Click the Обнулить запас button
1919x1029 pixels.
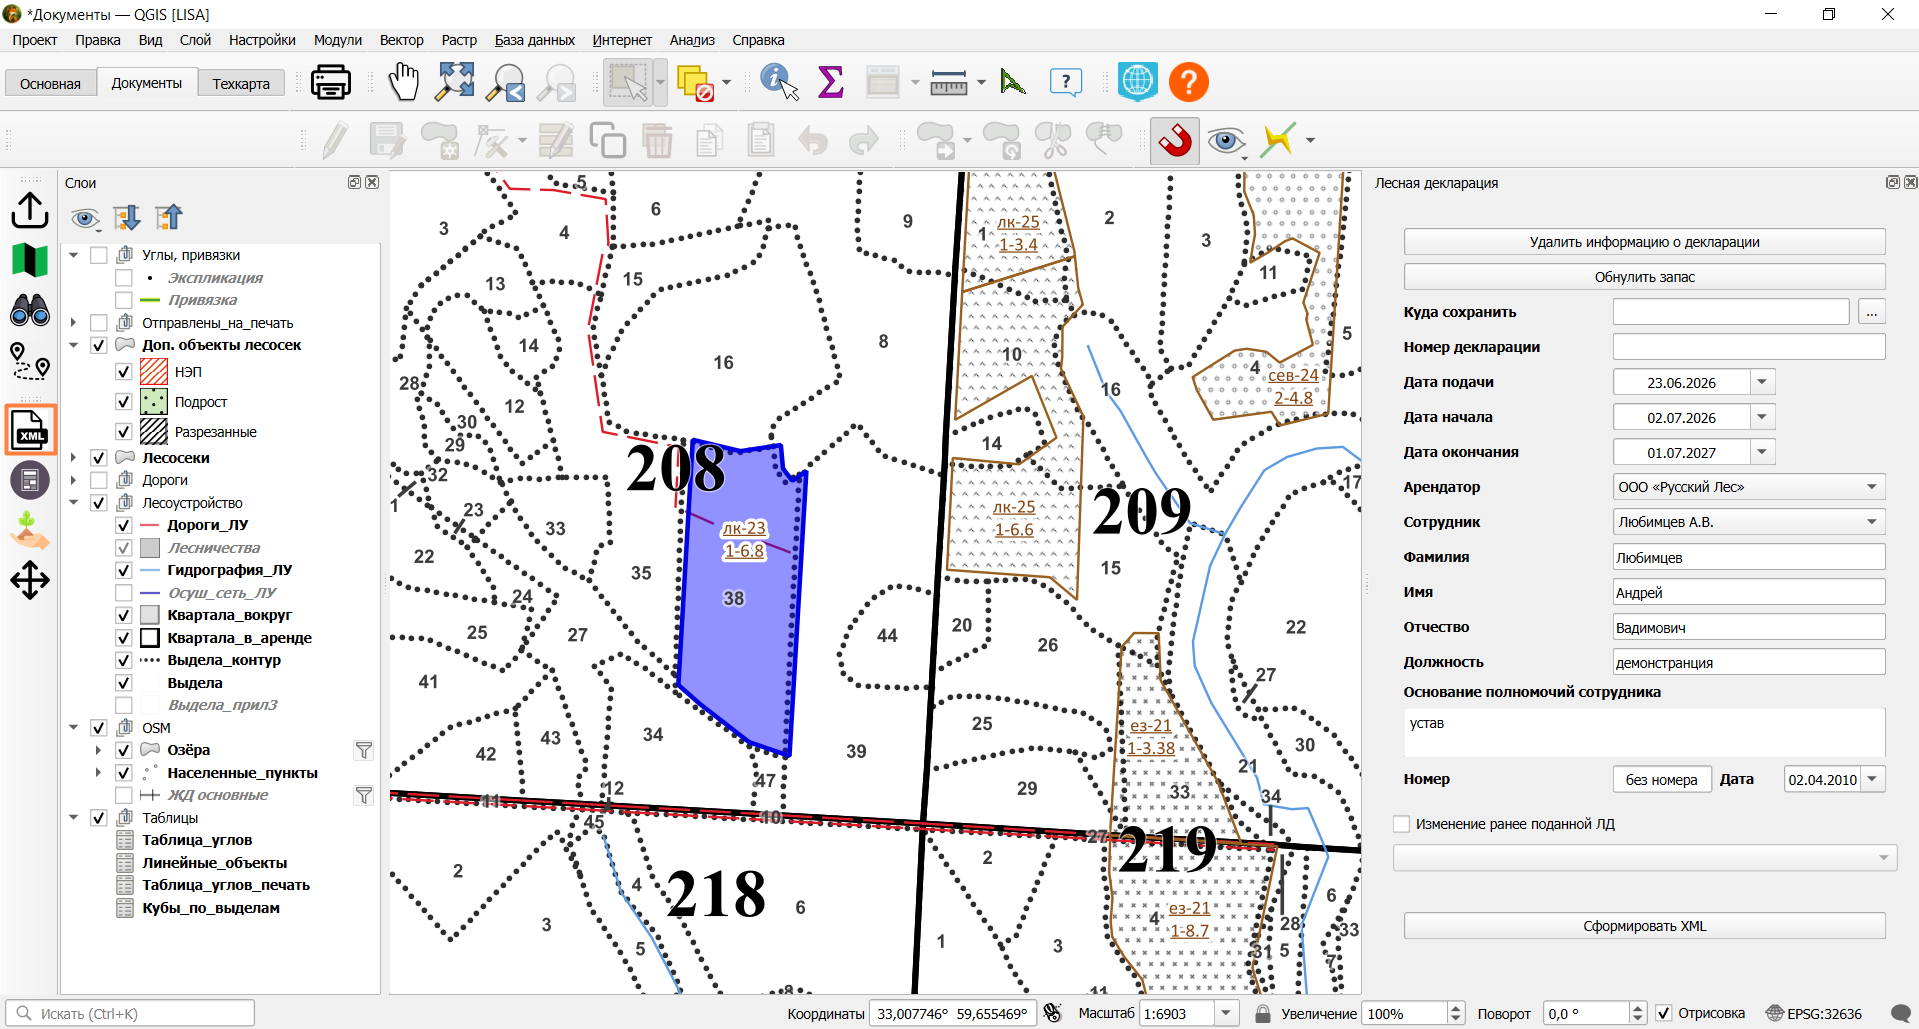[1644, 277]
